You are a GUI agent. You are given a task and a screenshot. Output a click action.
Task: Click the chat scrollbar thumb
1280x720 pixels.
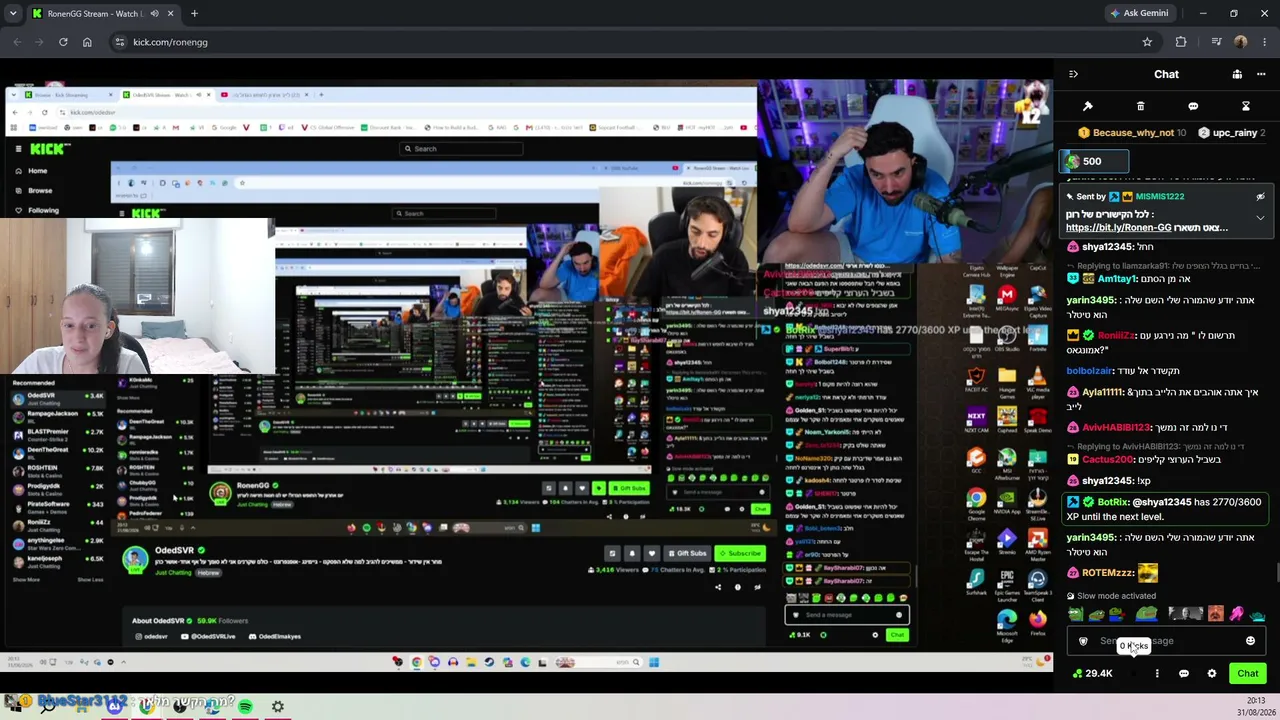1277,572
